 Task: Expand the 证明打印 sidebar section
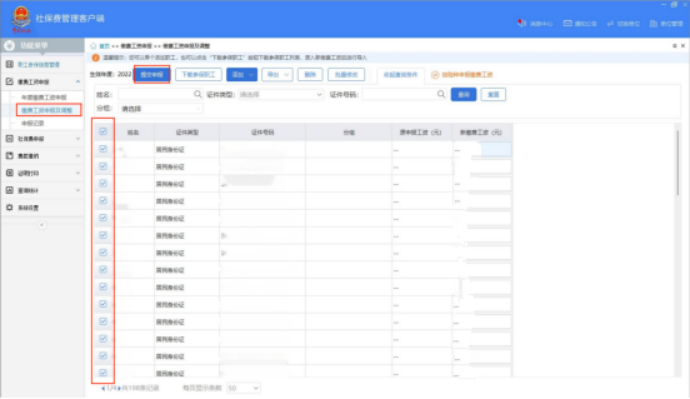click(x=78, y=173)
